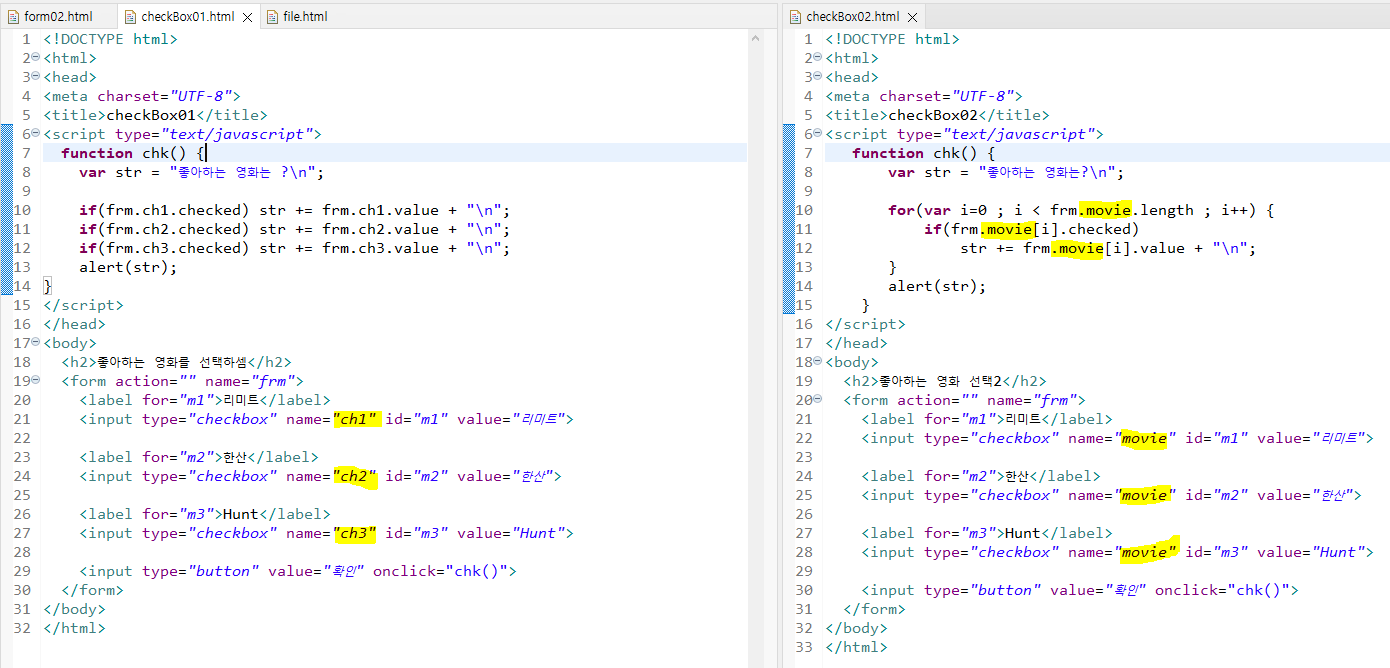Screen dimensions: 1390x668
Task: Click label for="m2" 한산 line in checkBox02.html
Action: point(981,476)
